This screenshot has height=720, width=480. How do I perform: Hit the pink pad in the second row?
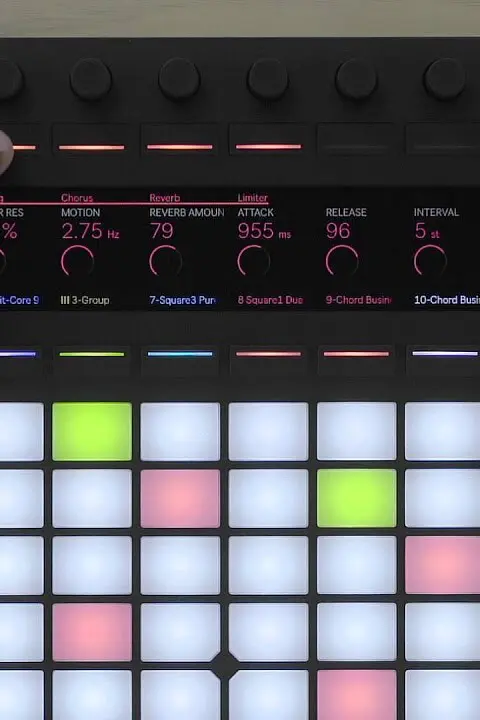(x=180, y=498)
